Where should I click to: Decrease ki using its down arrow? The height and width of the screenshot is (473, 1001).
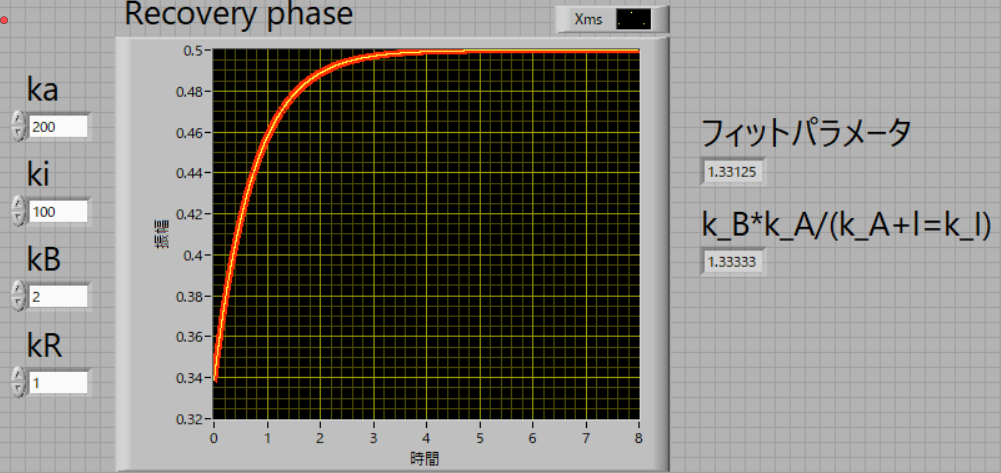pos(18,217)
